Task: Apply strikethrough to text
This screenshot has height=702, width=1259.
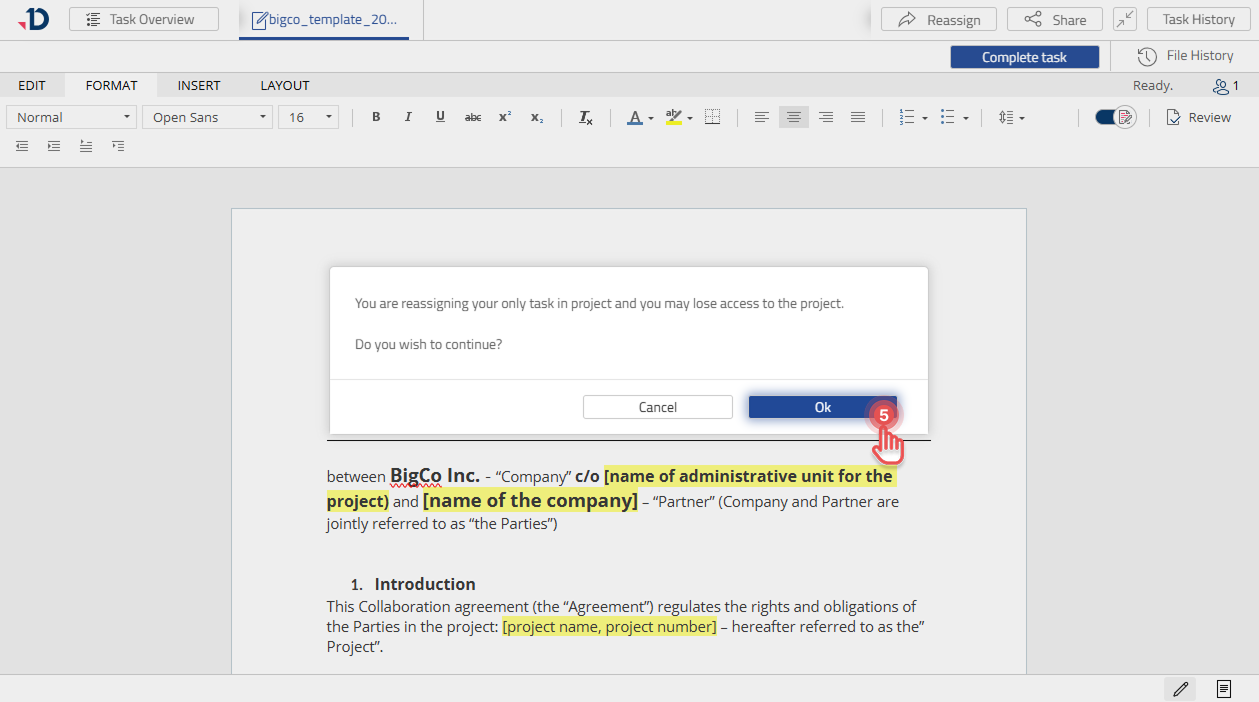Action: pyautogui.click(x=473, y=117)
